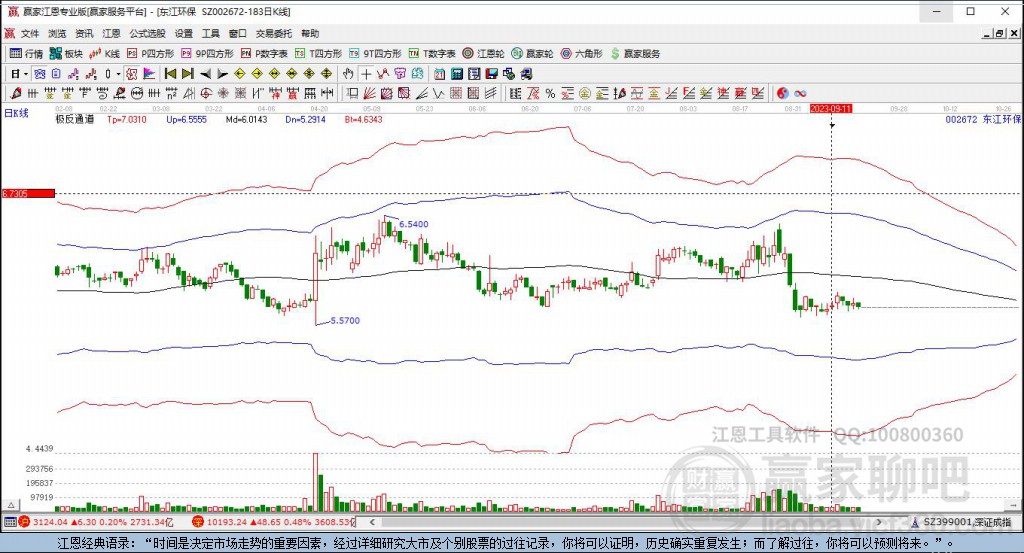Select the Gann fan lines tool
Viewport: 1024px width, 553px height.
pos(369,93)
